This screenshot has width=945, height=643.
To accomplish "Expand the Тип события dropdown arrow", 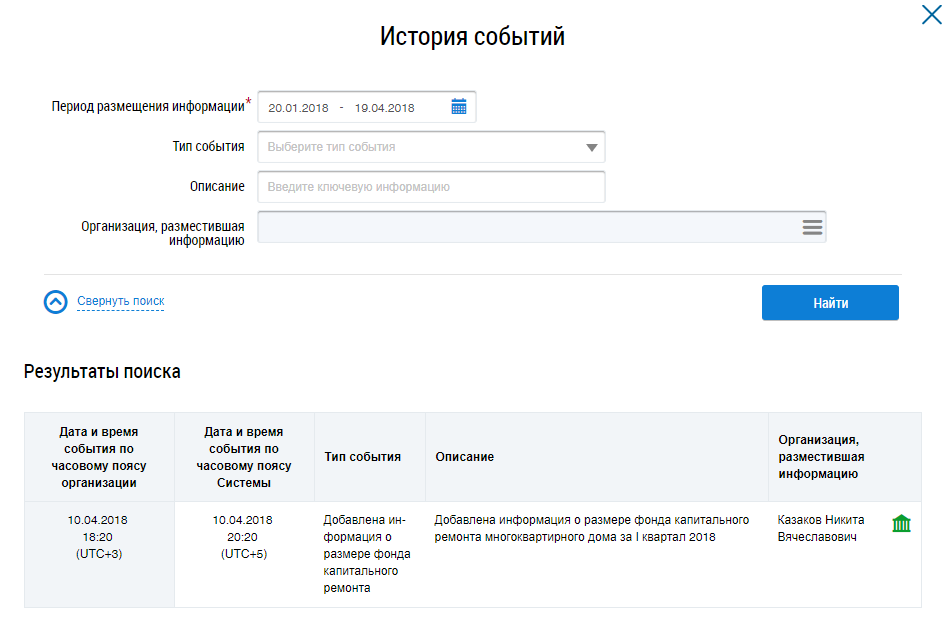I will coord(592,147).
